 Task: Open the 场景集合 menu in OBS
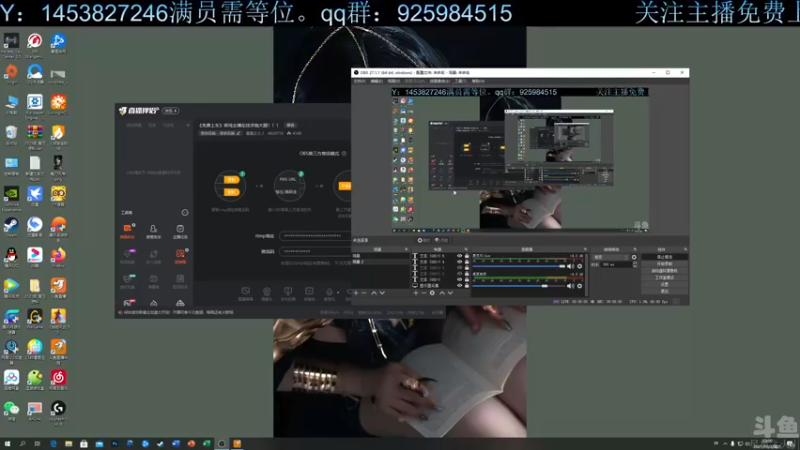(439, 81)
